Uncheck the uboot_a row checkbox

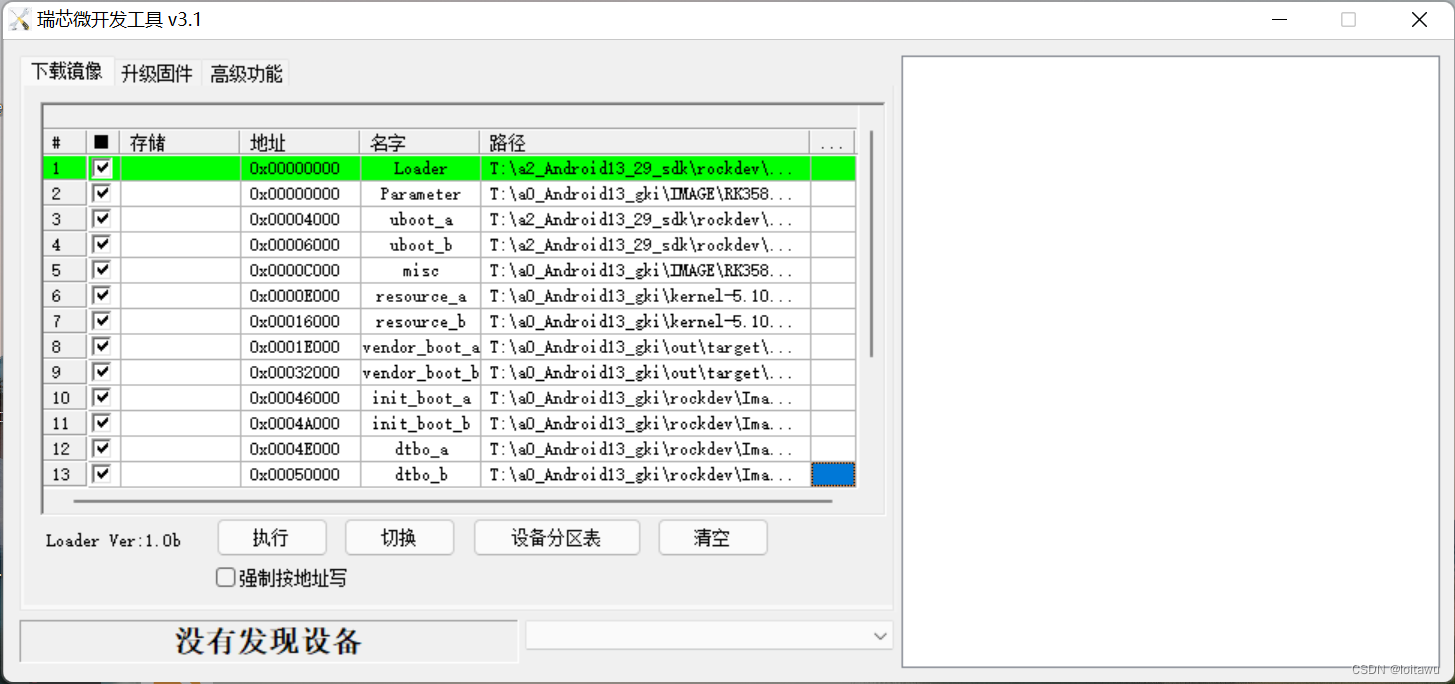(102, 219)
